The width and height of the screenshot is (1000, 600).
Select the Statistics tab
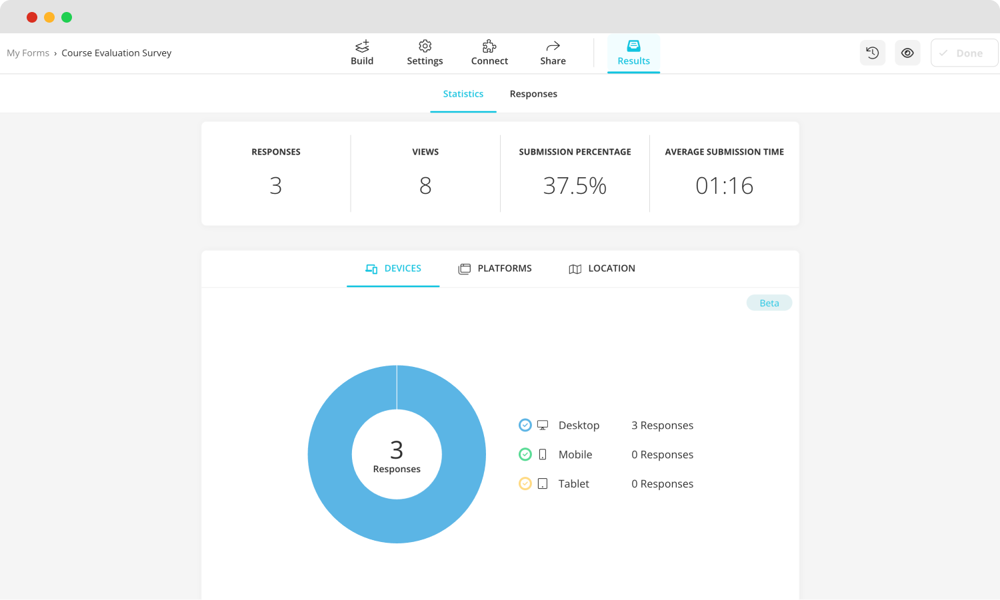pyautogui.click(x=462, y=93)
